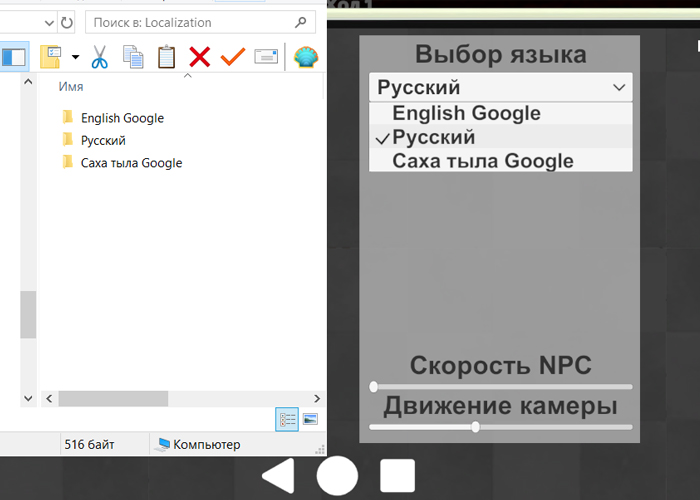Open the folder options dropdown arrow
This screenshot has height=500, width=700.
[x=75, y=57]
